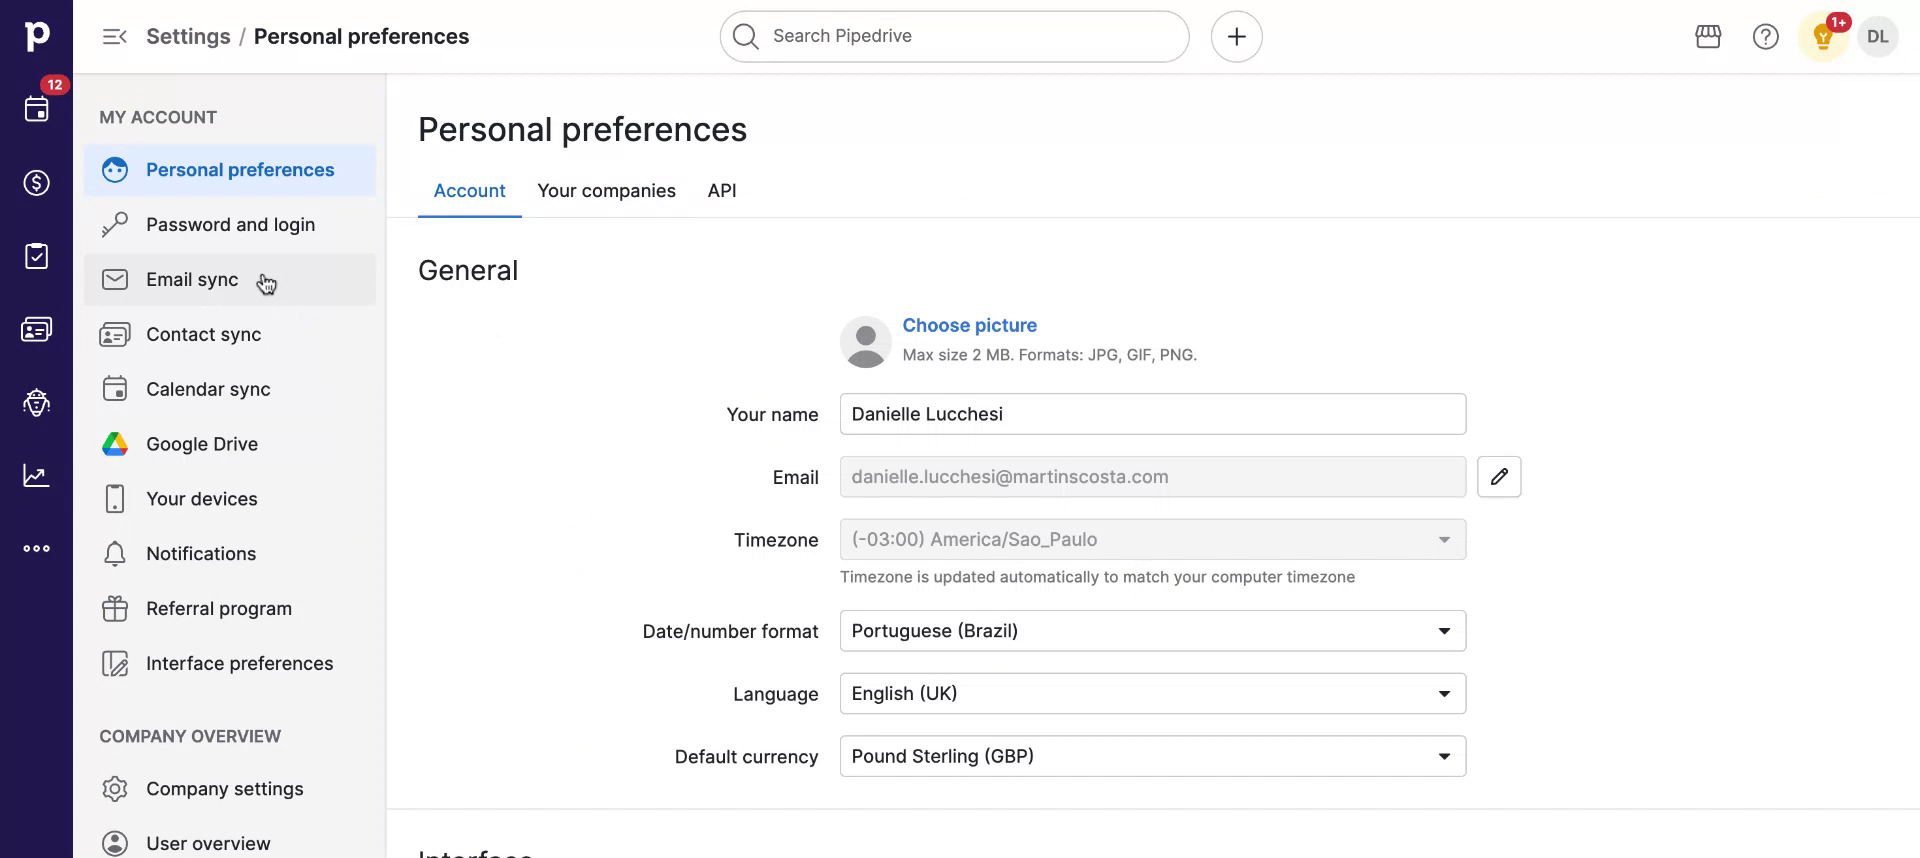The width and height of the screenshot is (1920, 858).
Task: Switch to the API tab
Action: point(721,191)
